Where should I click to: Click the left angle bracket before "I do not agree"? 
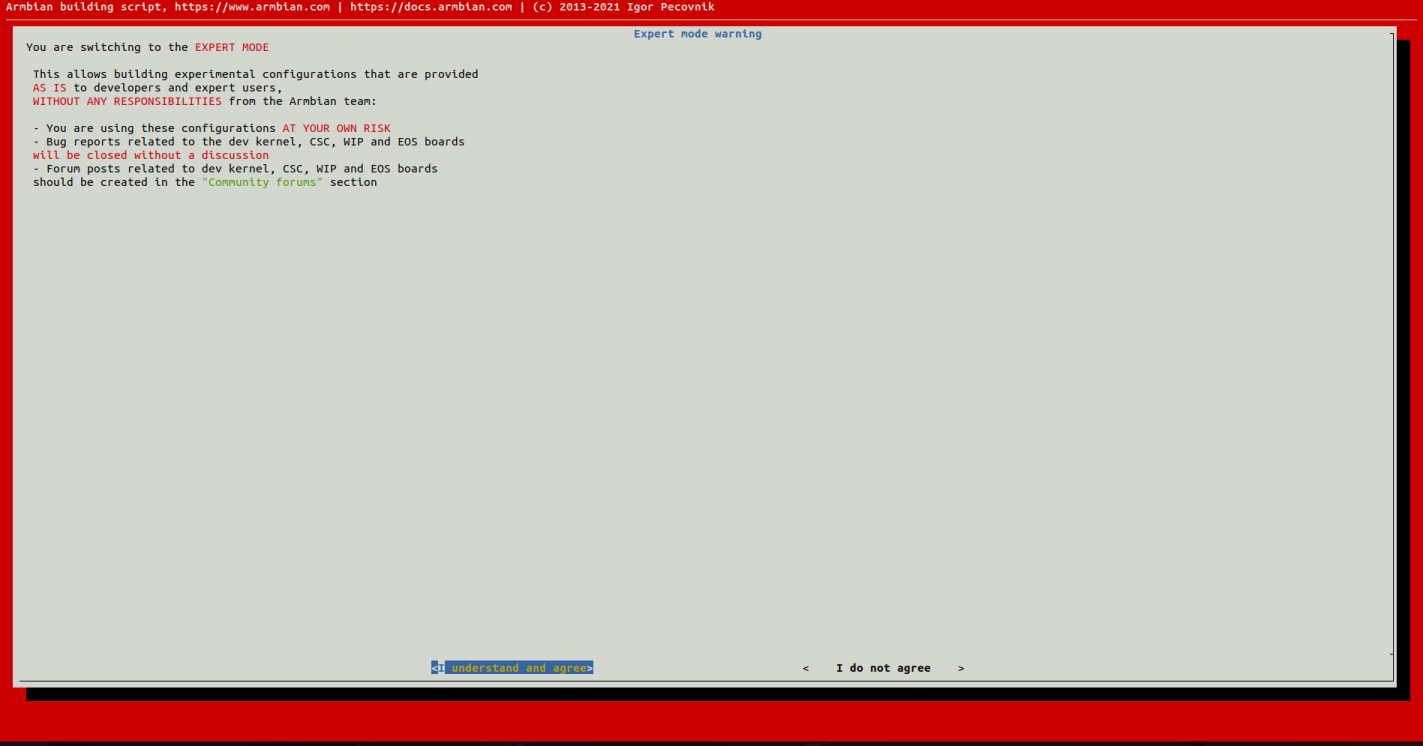806,668
